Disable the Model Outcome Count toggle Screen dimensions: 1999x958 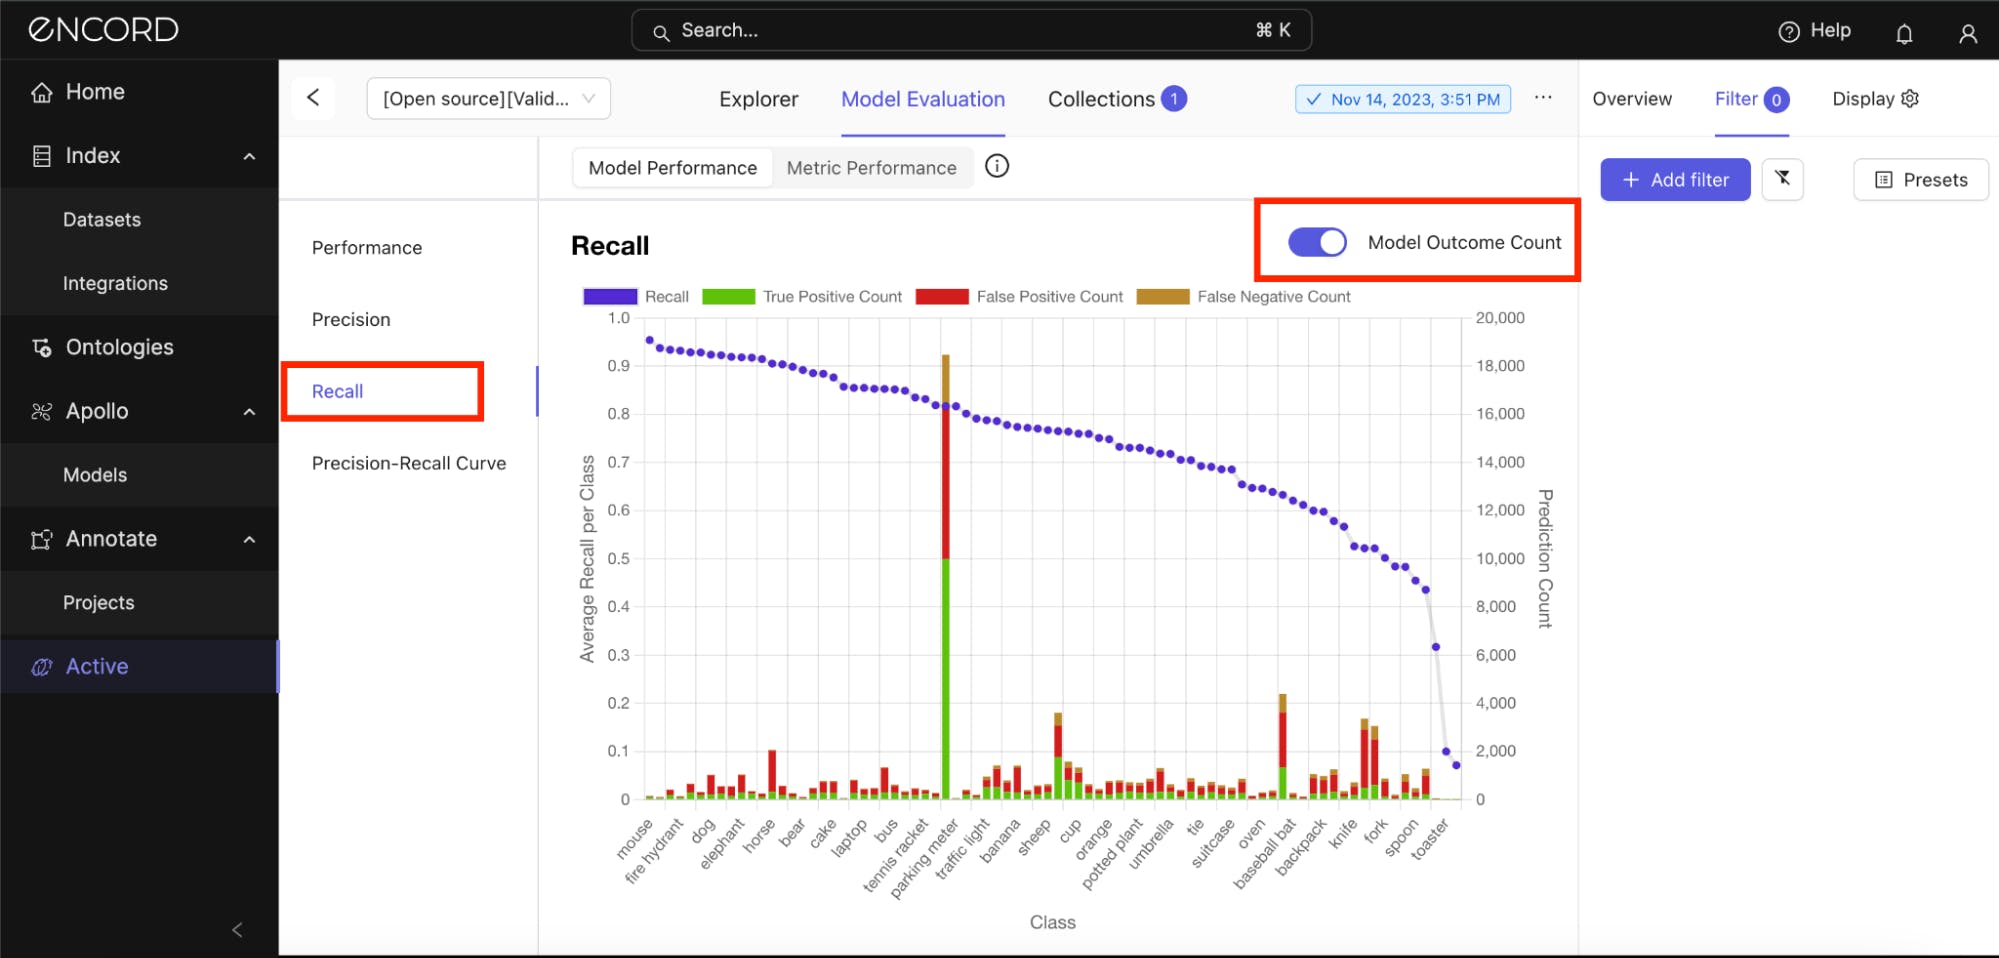click(1317, 241)
